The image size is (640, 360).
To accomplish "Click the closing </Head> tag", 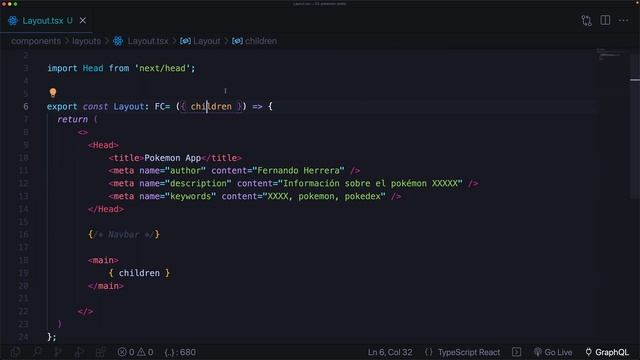I will coord(106,209).
